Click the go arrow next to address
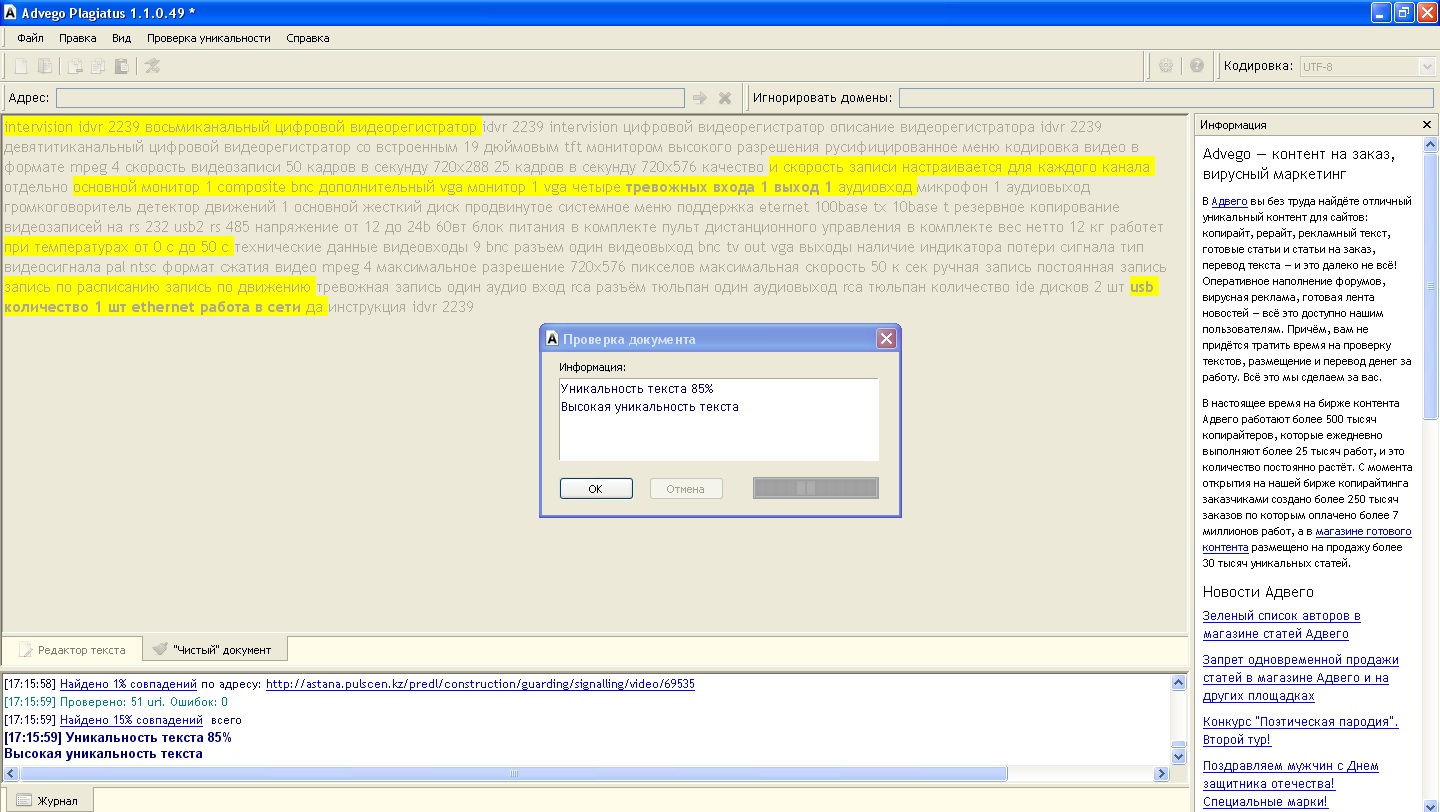The height and width of the screenshot is (812, 1440). 700,98
